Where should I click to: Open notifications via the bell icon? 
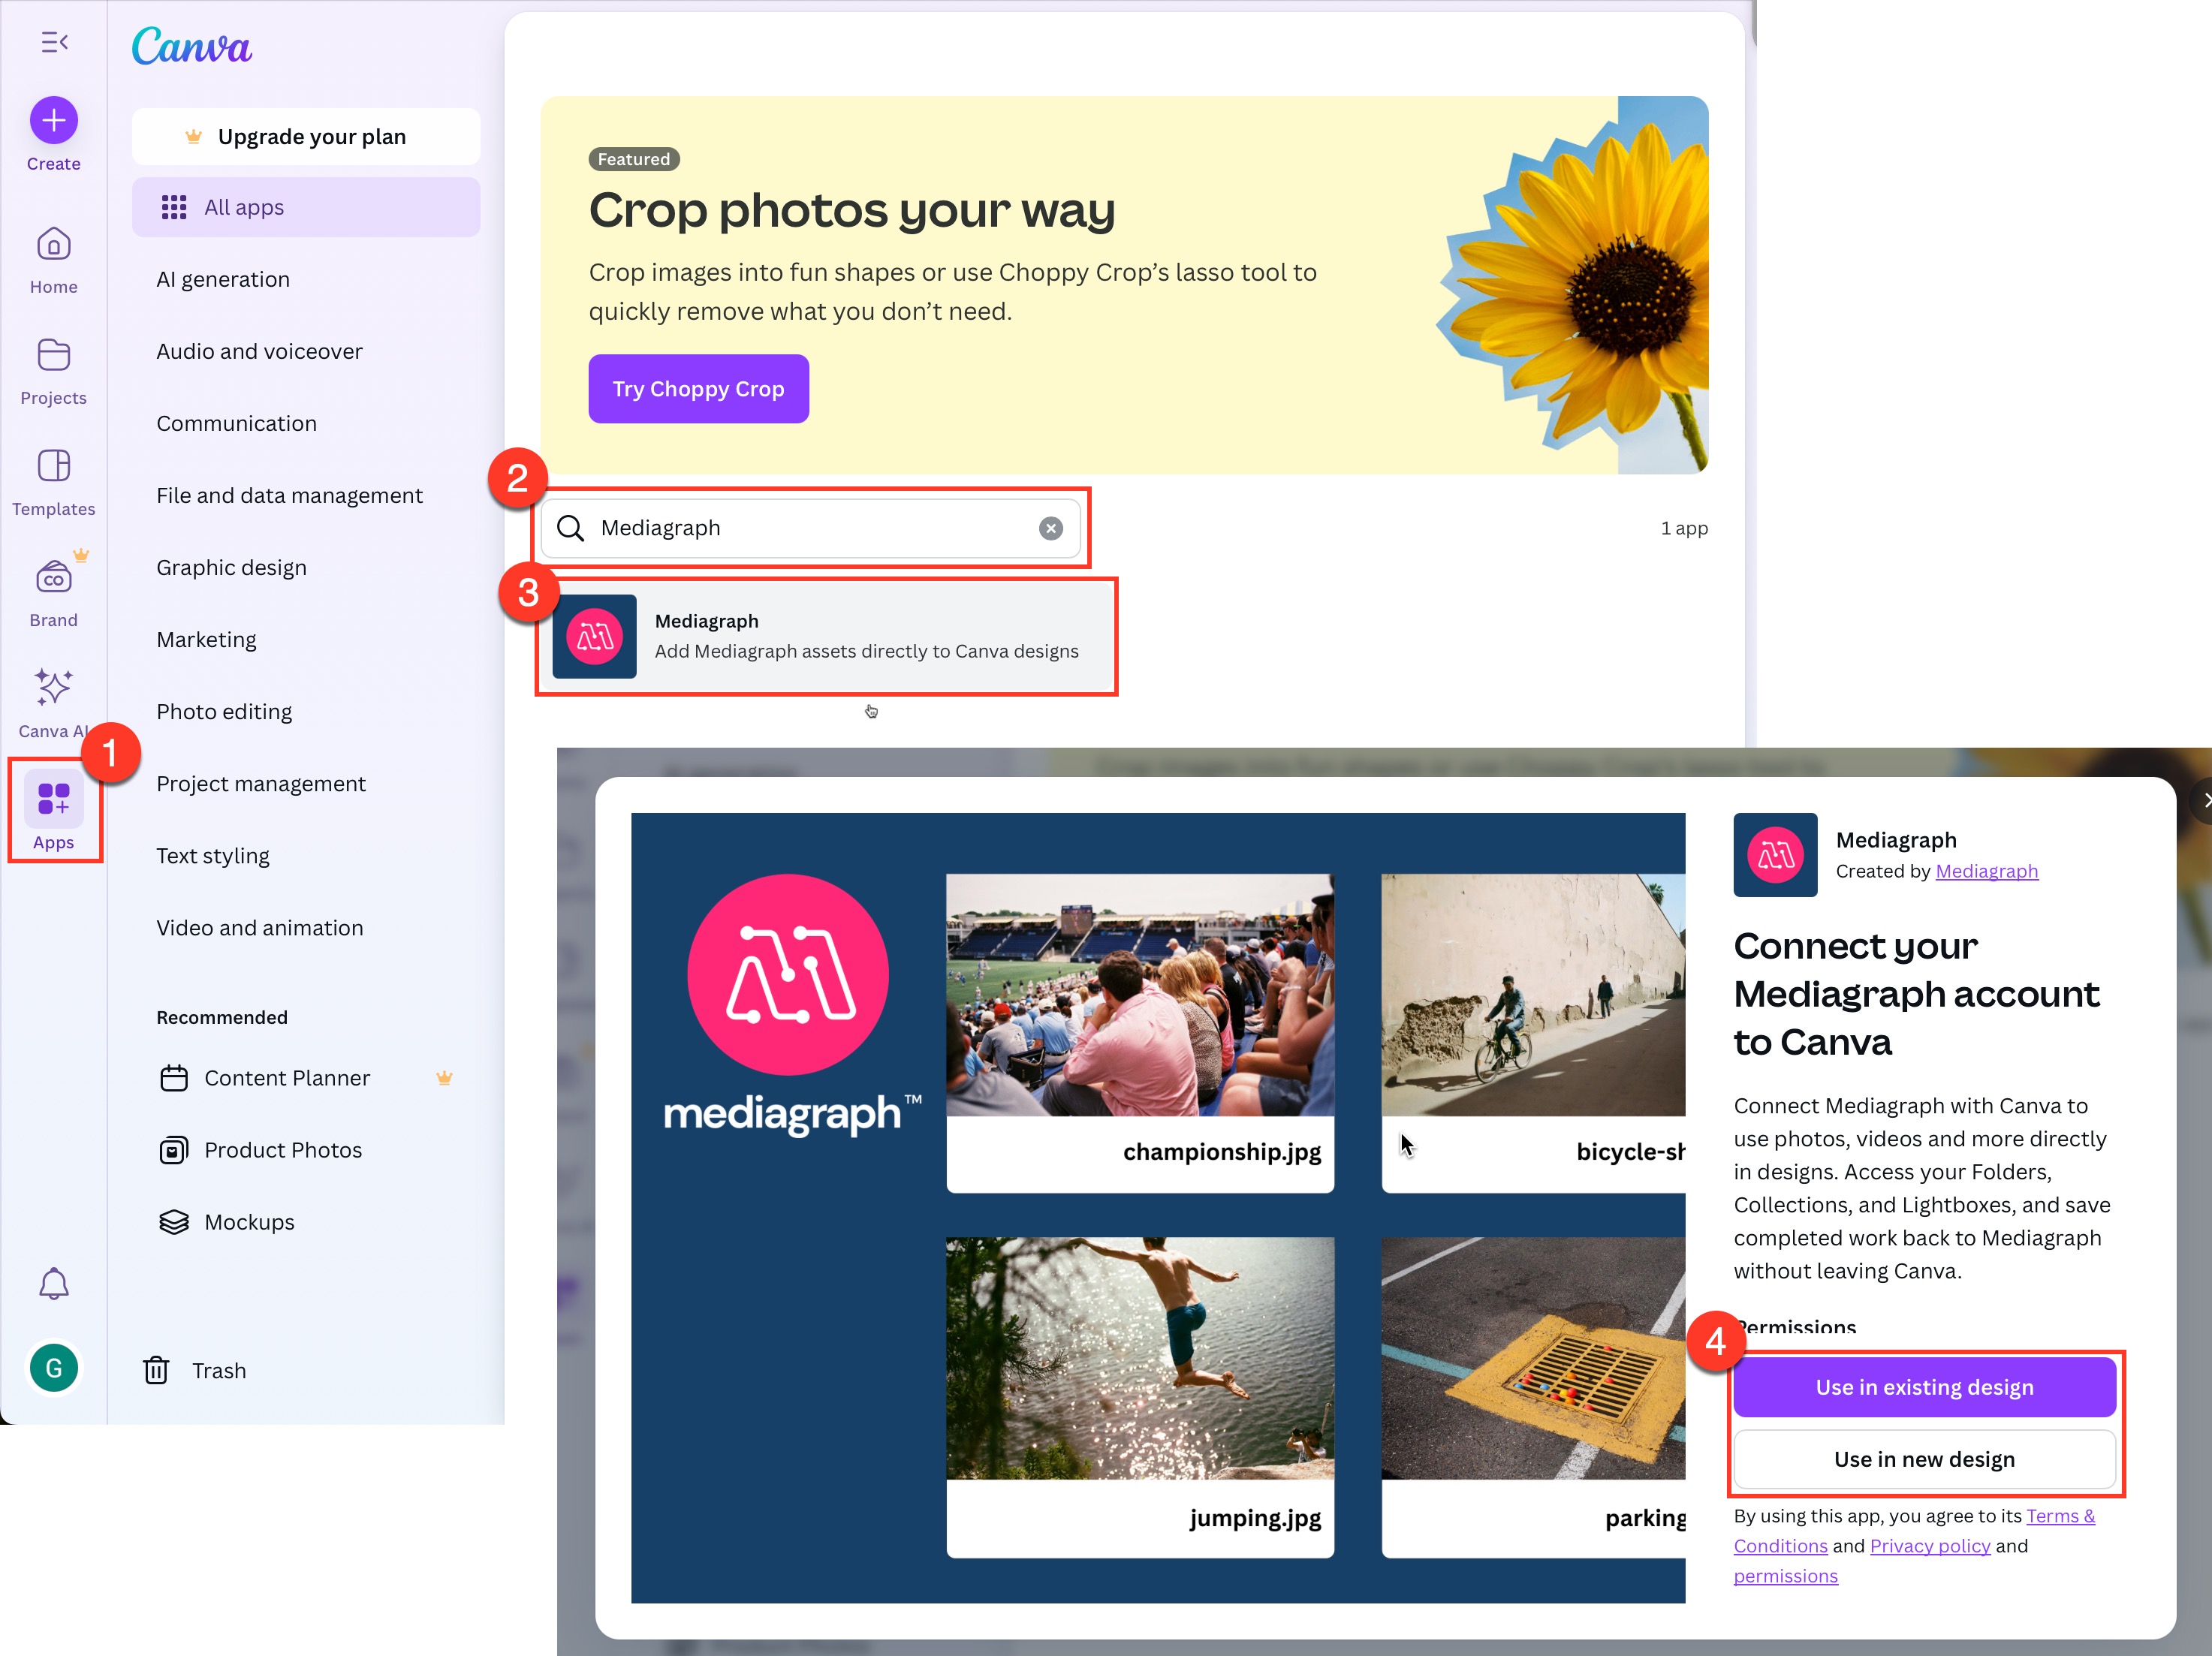(x=53, y=1283)
